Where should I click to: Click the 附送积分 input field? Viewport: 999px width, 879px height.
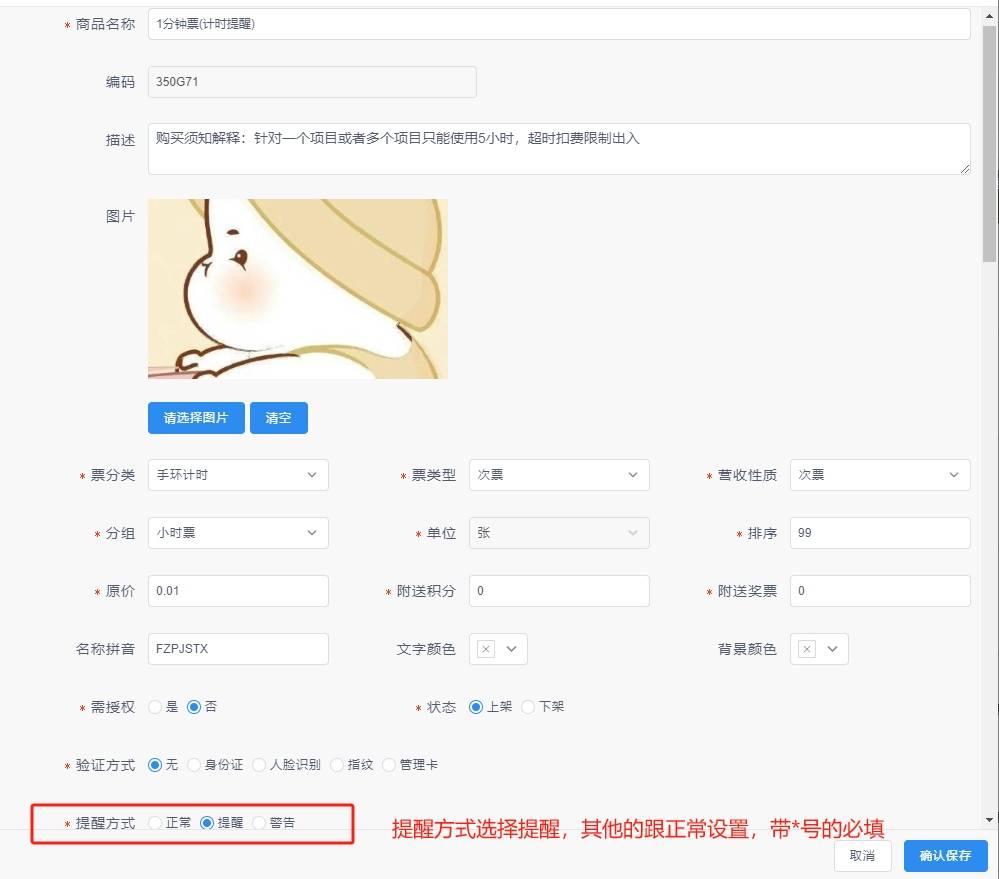[559, 591]
